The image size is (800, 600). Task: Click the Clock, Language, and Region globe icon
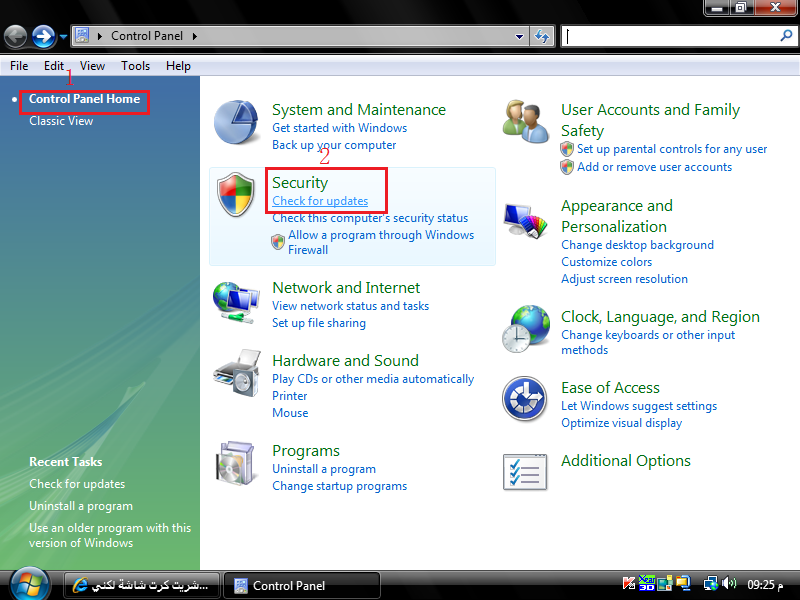526,329
